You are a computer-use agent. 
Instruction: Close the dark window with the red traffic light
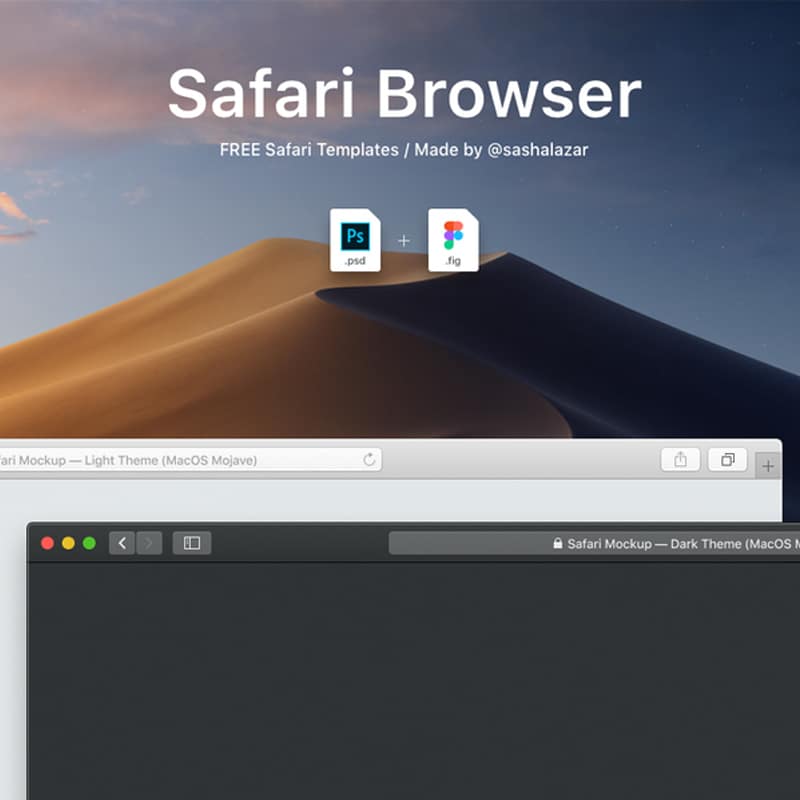click(48, 543)
